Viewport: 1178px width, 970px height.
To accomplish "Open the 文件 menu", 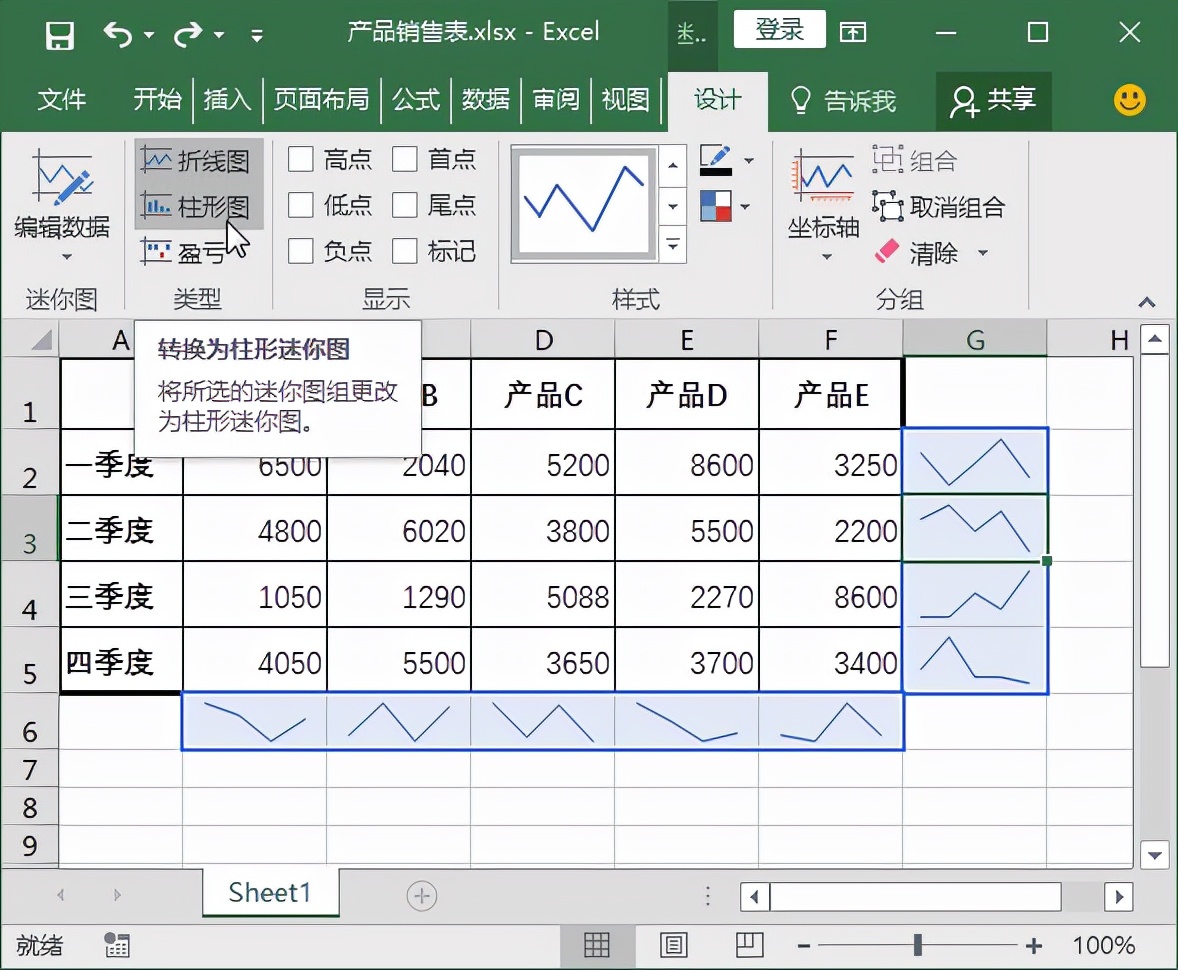I will tap(61, 100).
